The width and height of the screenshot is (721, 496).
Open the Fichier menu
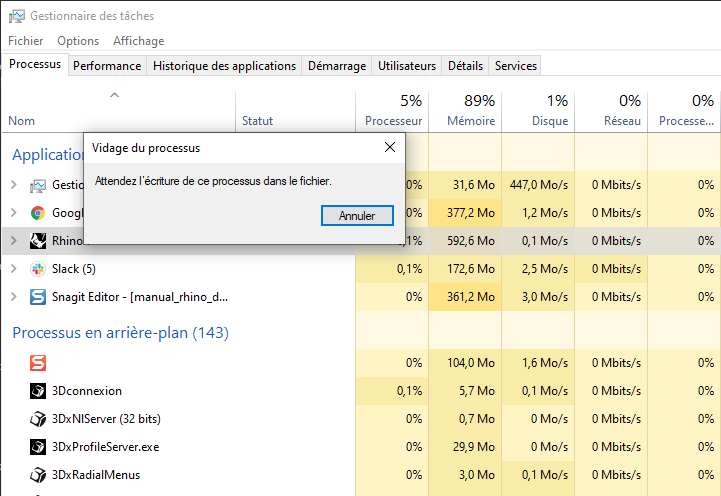(x=26, y=41)
